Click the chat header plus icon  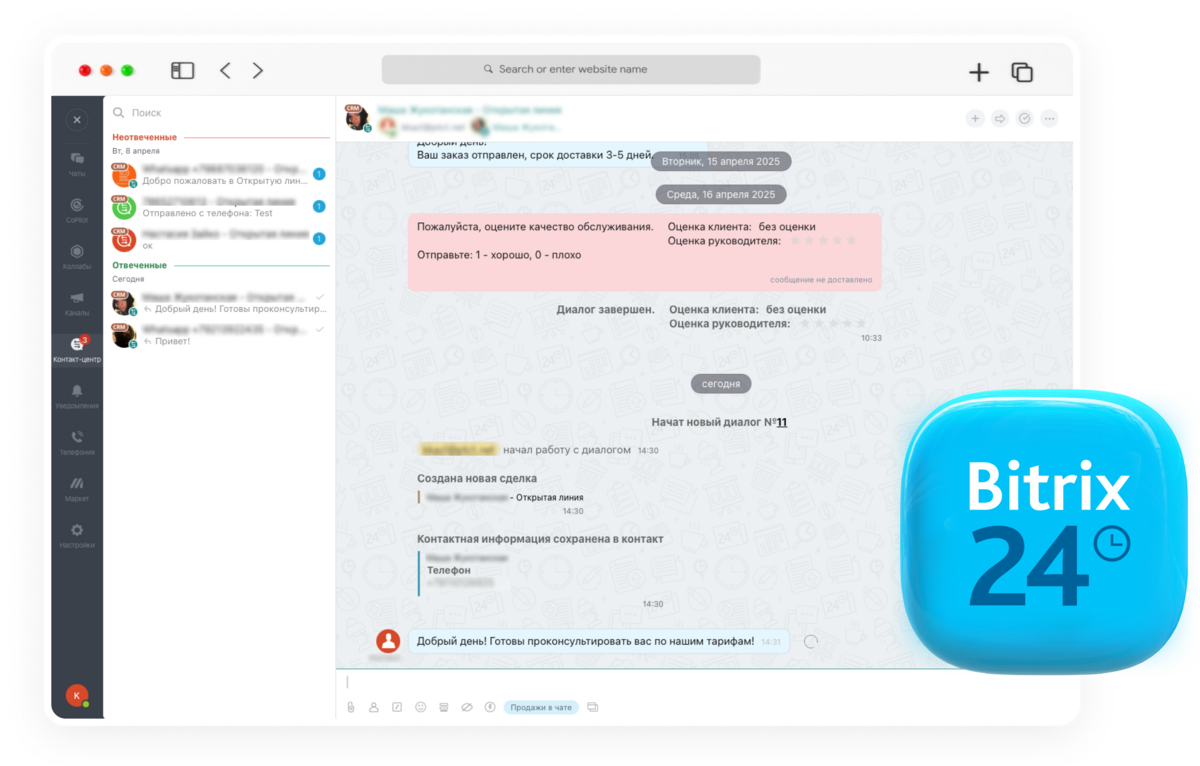click(975, 119)
